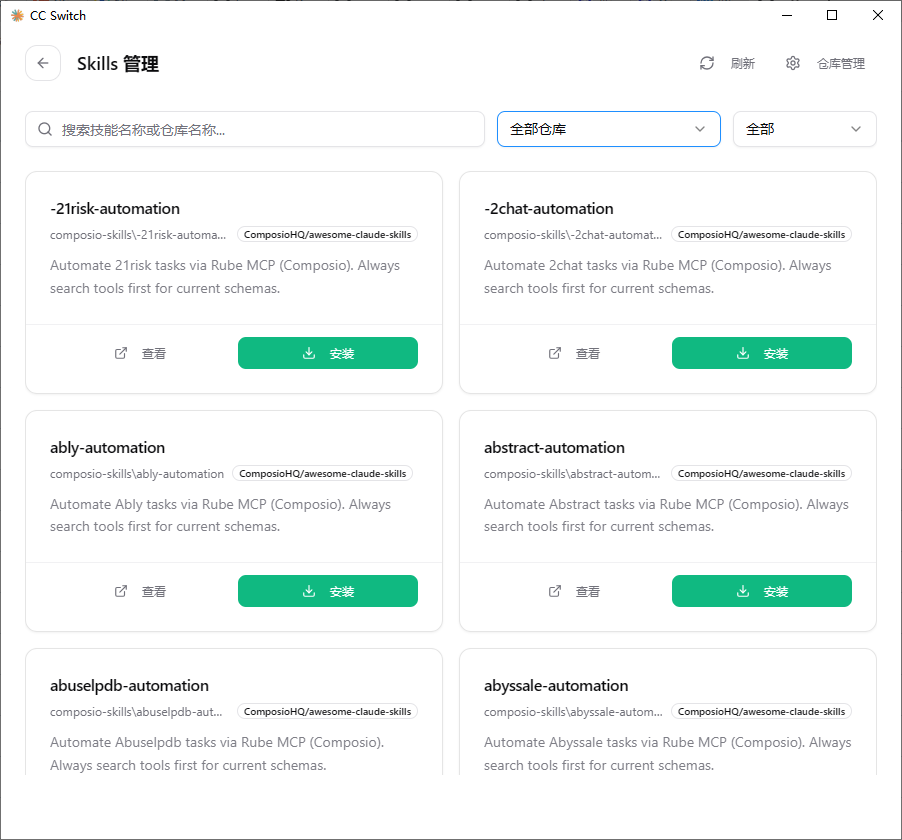The image size is (902, 840).
Task: Expand the 全部仓库 repository dropdown
Action: 608,129
